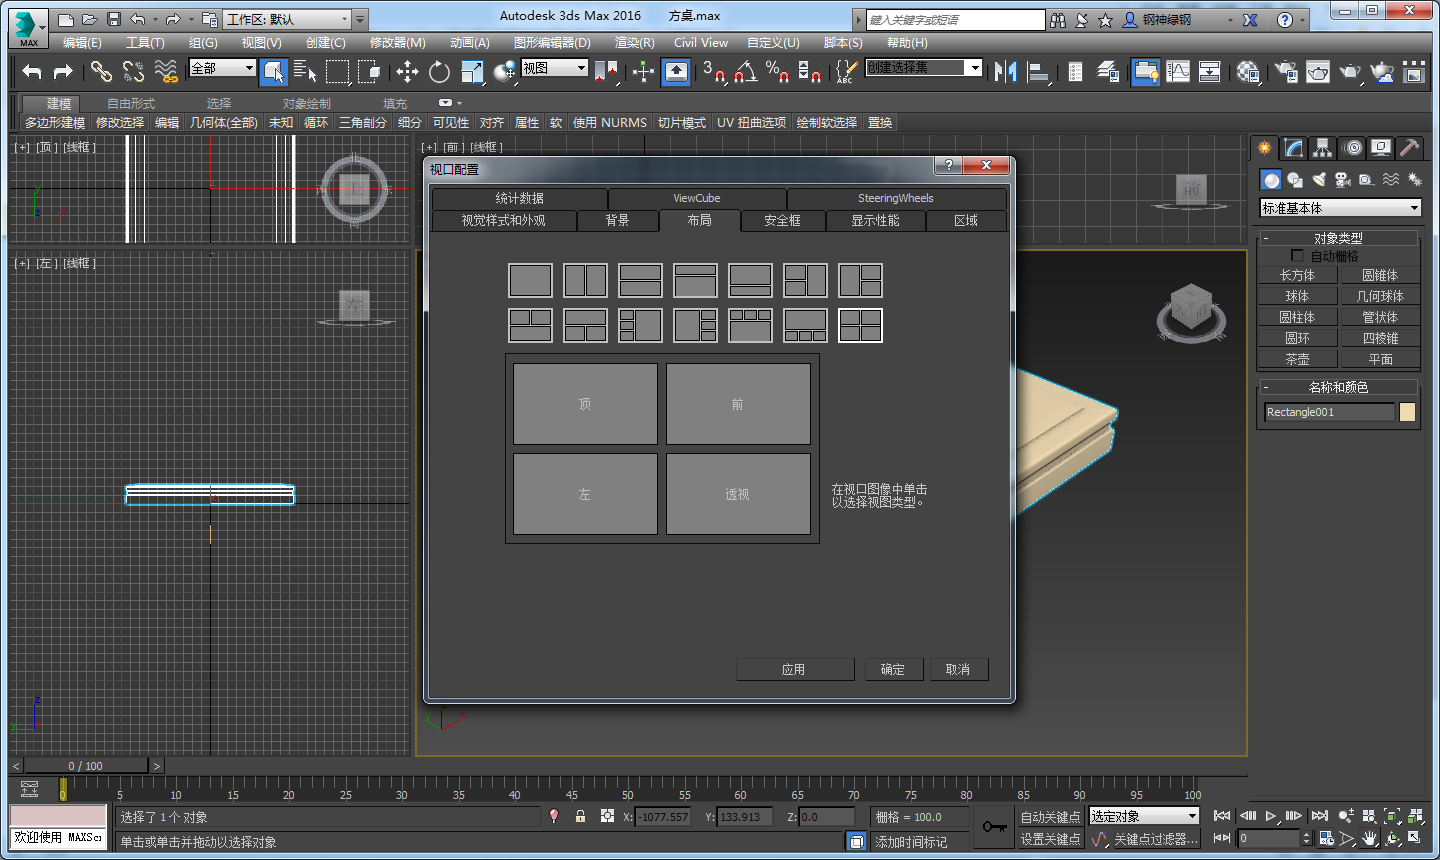Image resolution: width=1440 pixels, height=860 pixels.
Task: Click the Mirror tool in main toolbar
Action: tap(1005, 71)
